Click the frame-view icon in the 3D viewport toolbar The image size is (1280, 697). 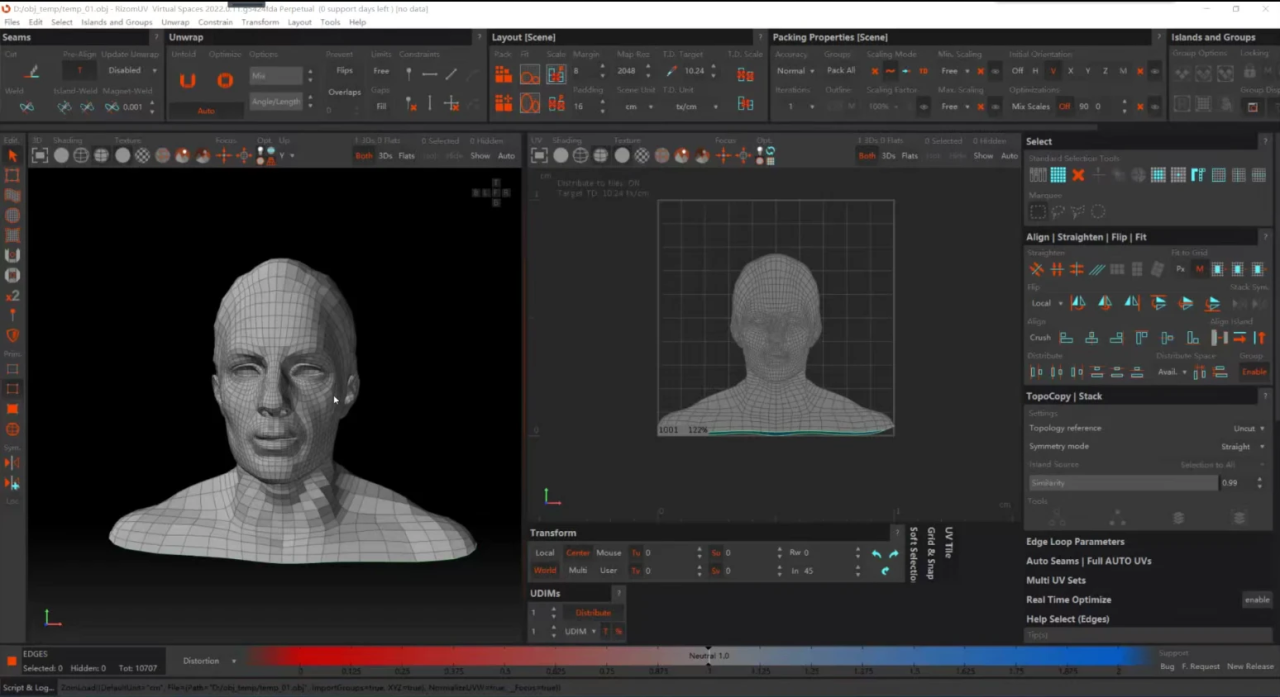click(x=40, y=155)
